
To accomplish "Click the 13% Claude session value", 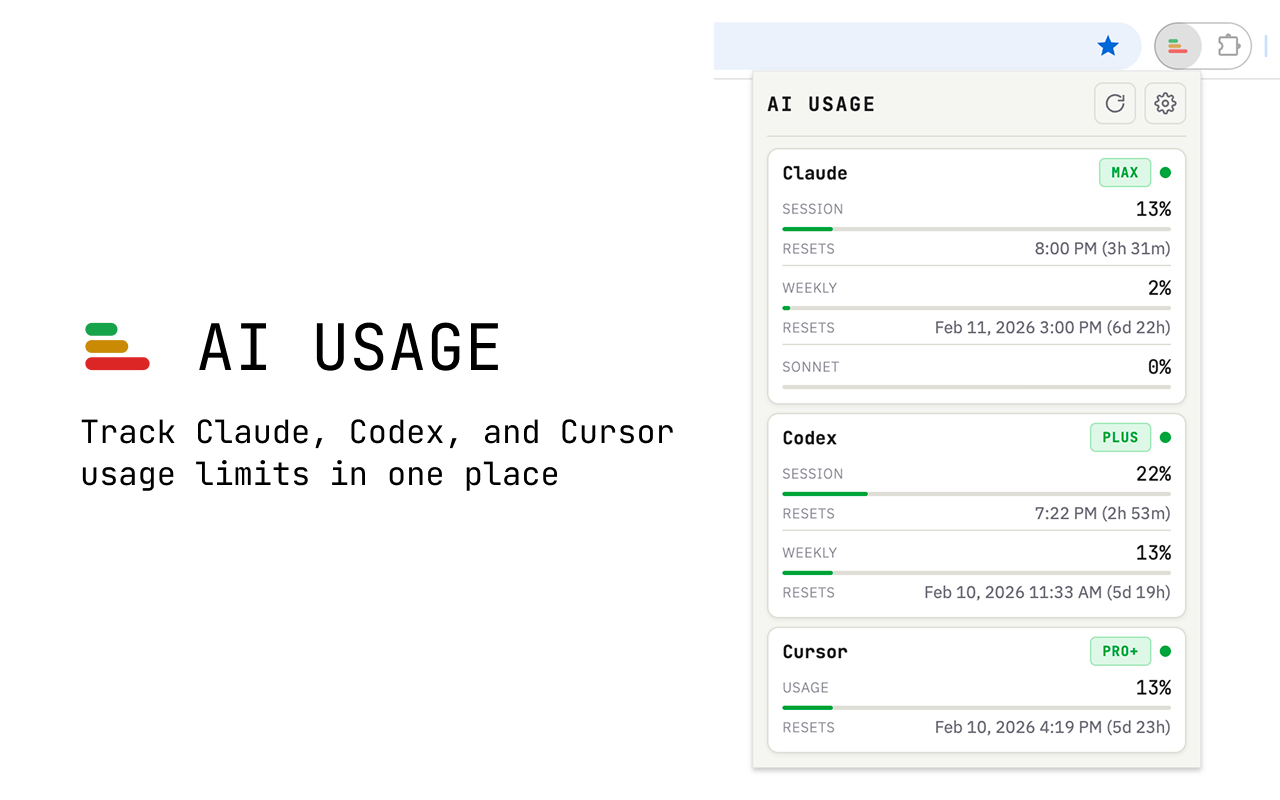I will 1153,209.
